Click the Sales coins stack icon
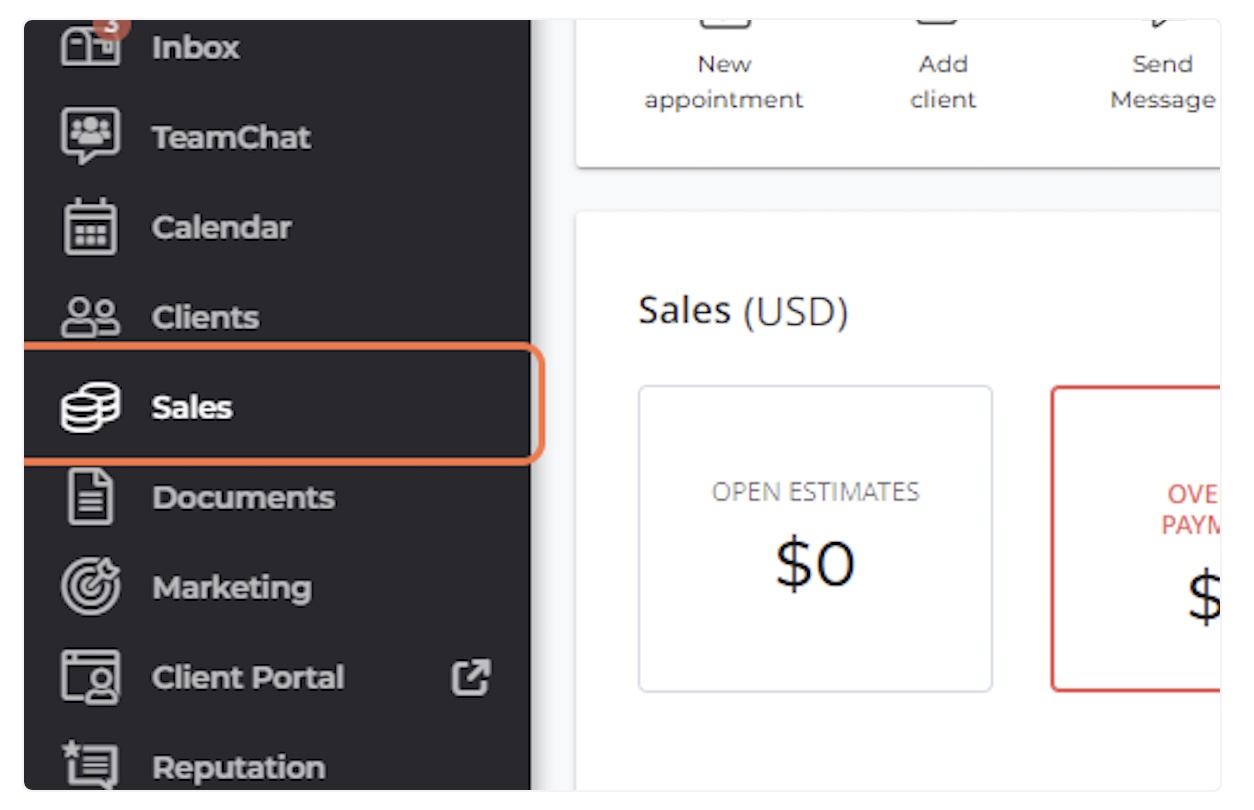The image size is (1254, 810). [90, 407]
